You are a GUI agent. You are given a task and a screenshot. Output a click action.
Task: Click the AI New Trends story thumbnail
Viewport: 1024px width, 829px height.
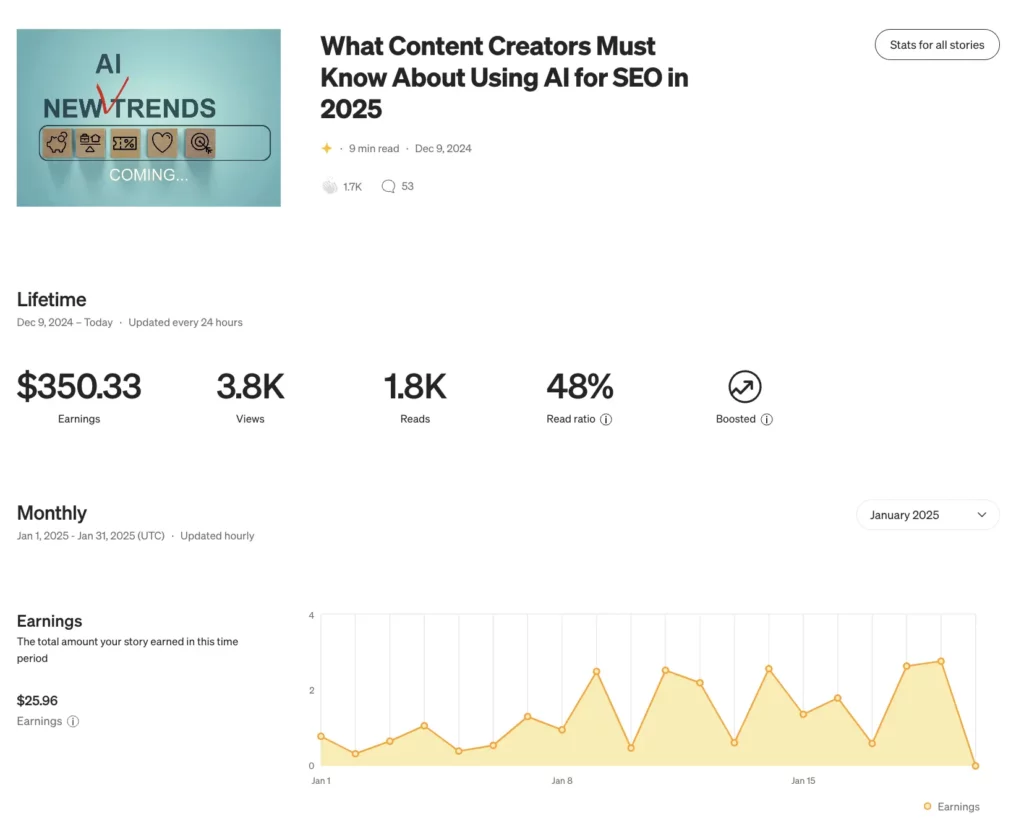(x=148, y=117)
